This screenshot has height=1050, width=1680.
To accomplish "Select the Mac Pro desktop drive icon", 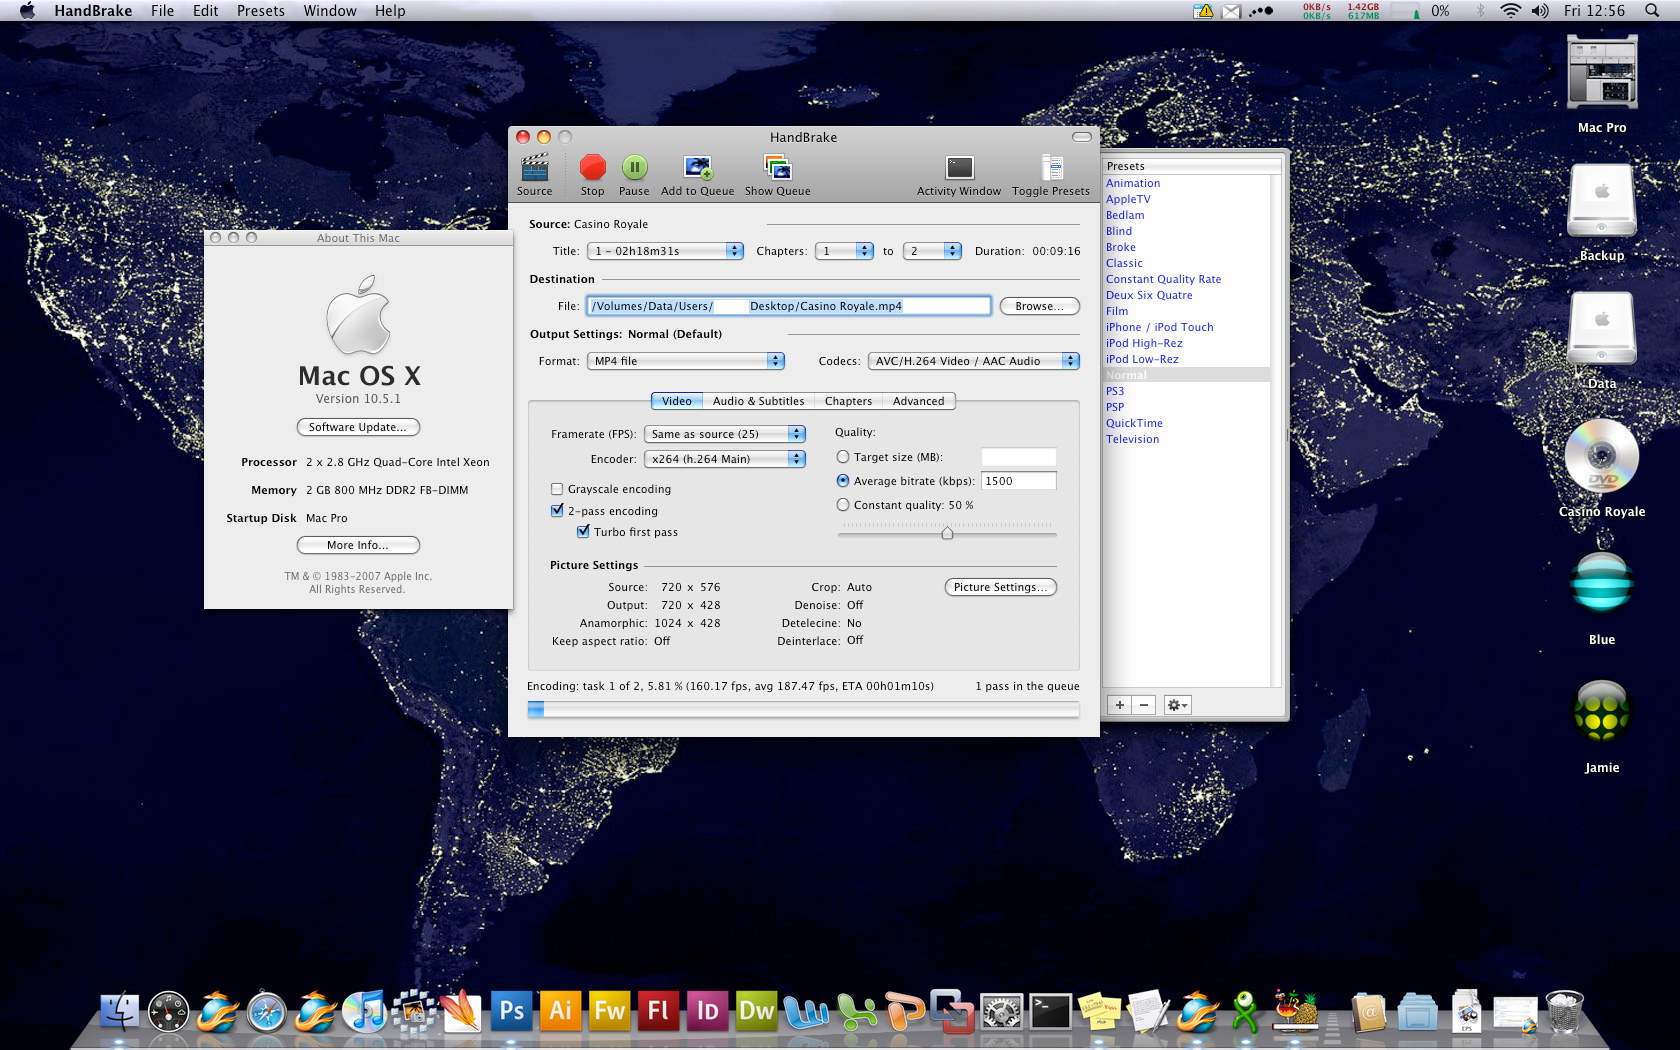I will coord(1602,72).
